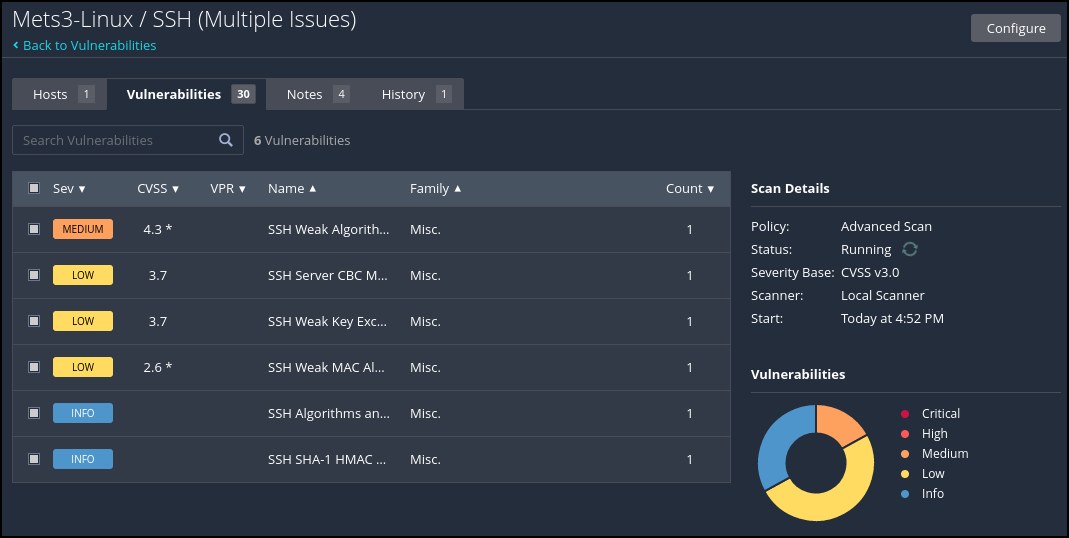Viewport: 1069px width, 538px height.
Task: Click the Search Vulnerabilities input field
Action: (x=127, y=140)
